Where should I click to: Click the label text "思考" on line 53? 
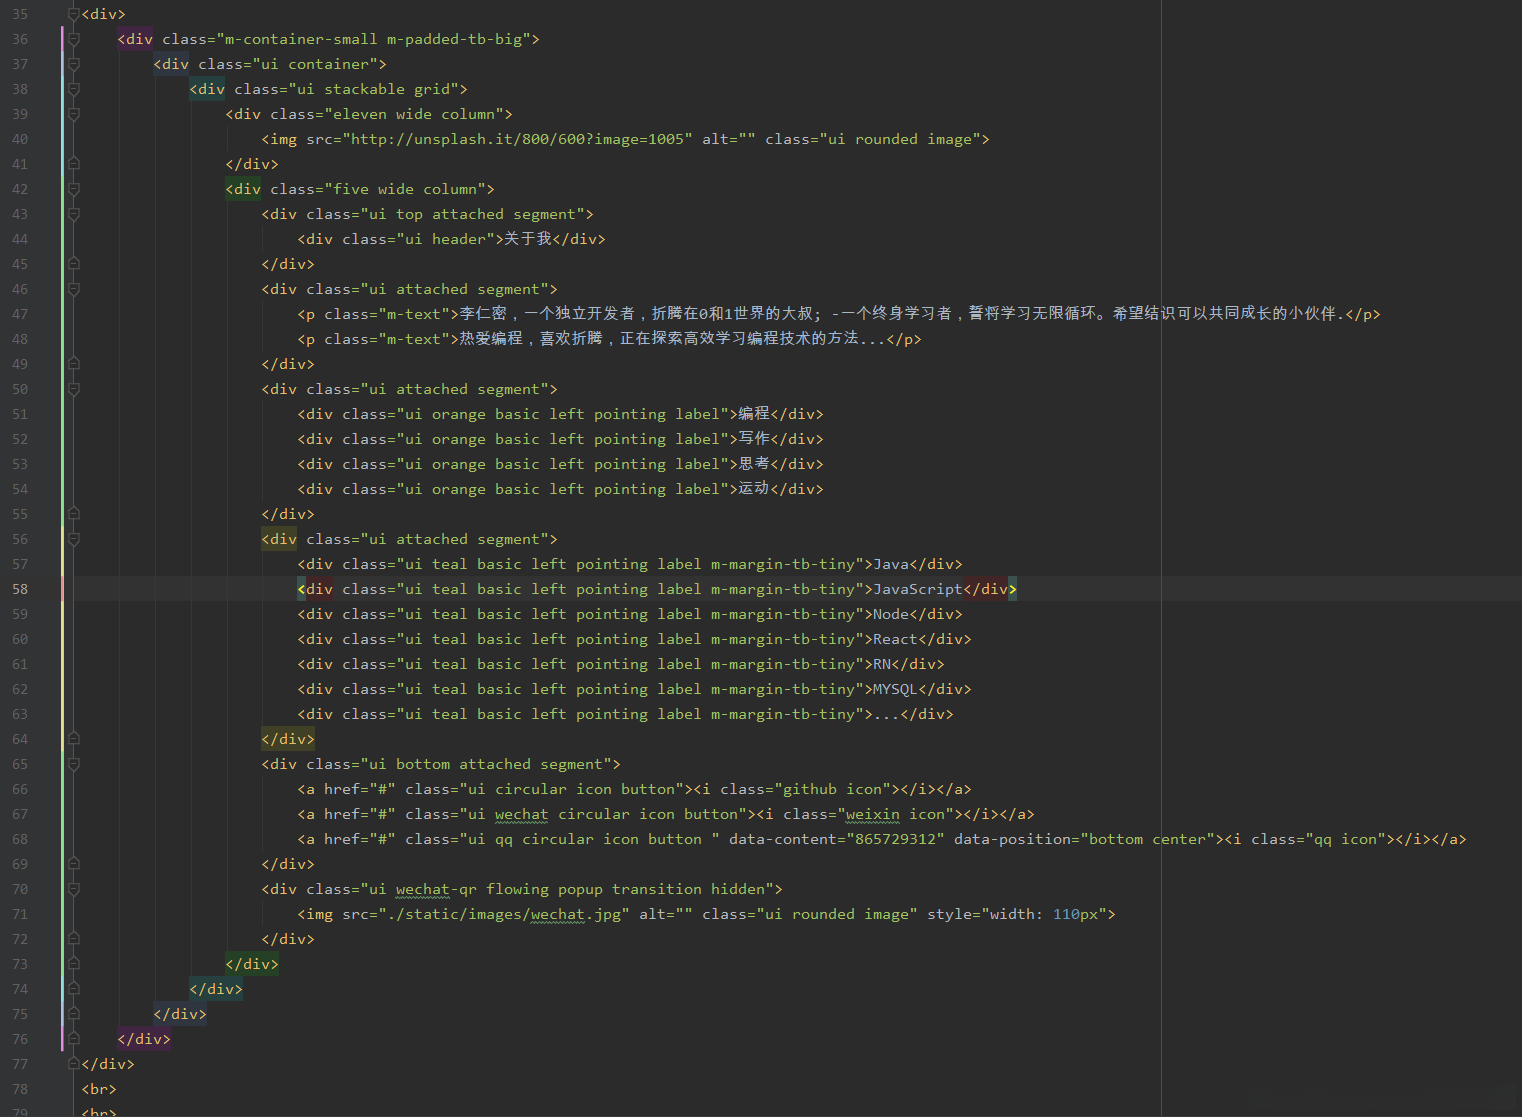[754, 464]
